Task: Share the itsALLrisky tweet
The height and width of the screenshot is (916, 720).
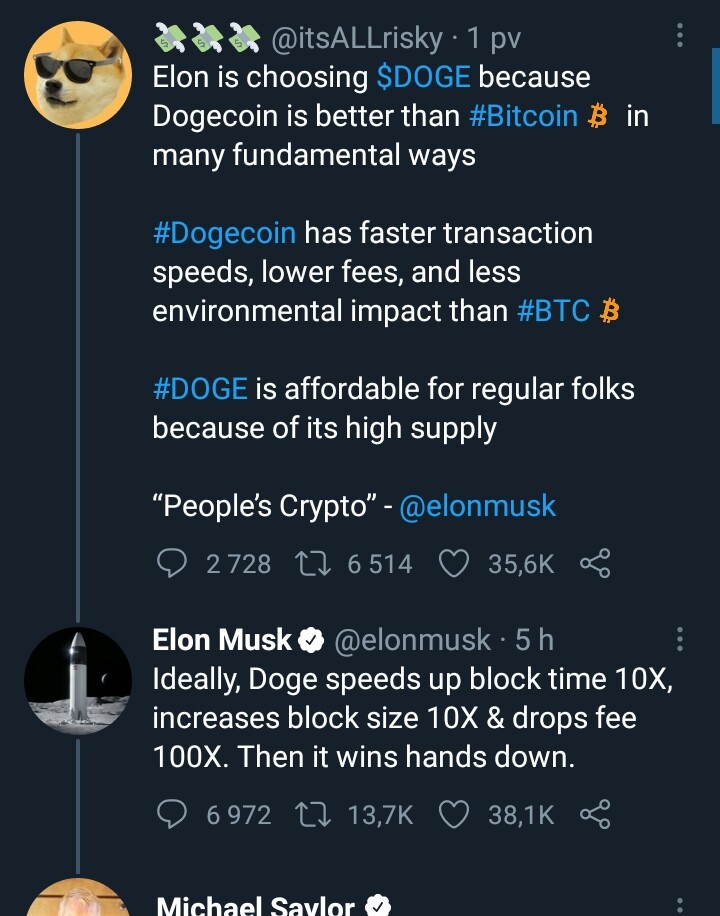Action: 594,565
